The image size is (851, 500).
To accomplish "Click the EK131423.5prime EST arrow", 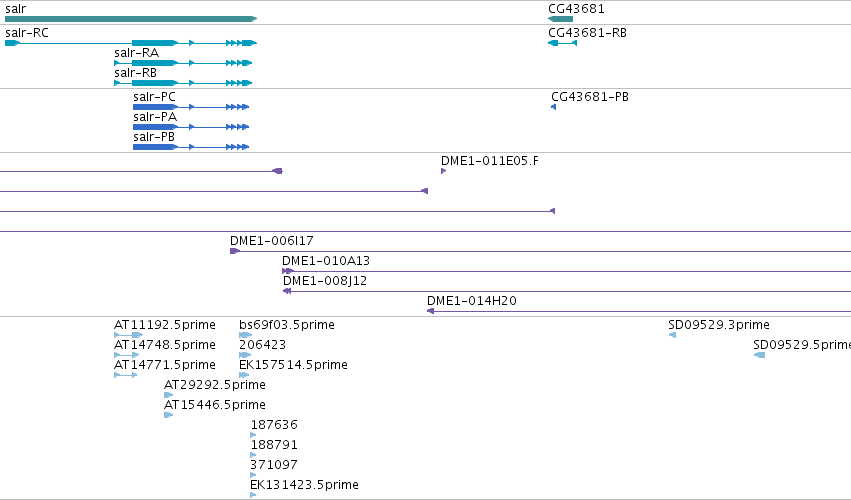I will click(253, 495).
